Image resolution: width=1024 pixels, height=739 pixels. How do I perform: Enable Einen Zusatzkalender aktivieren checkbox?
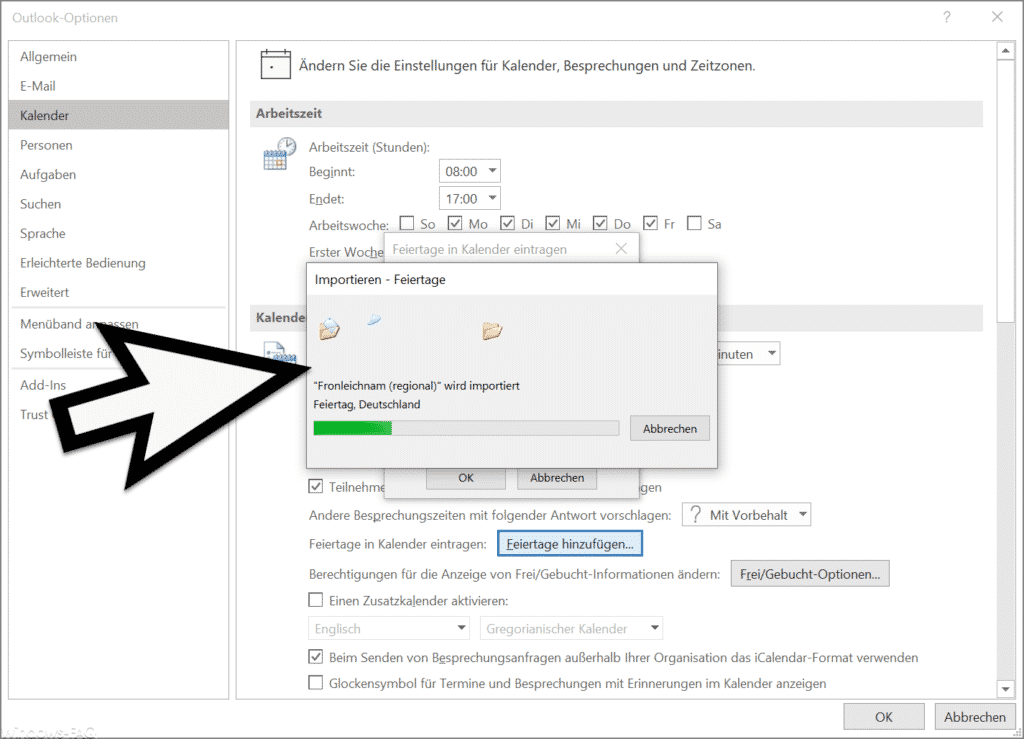click(x=315, y=600)
